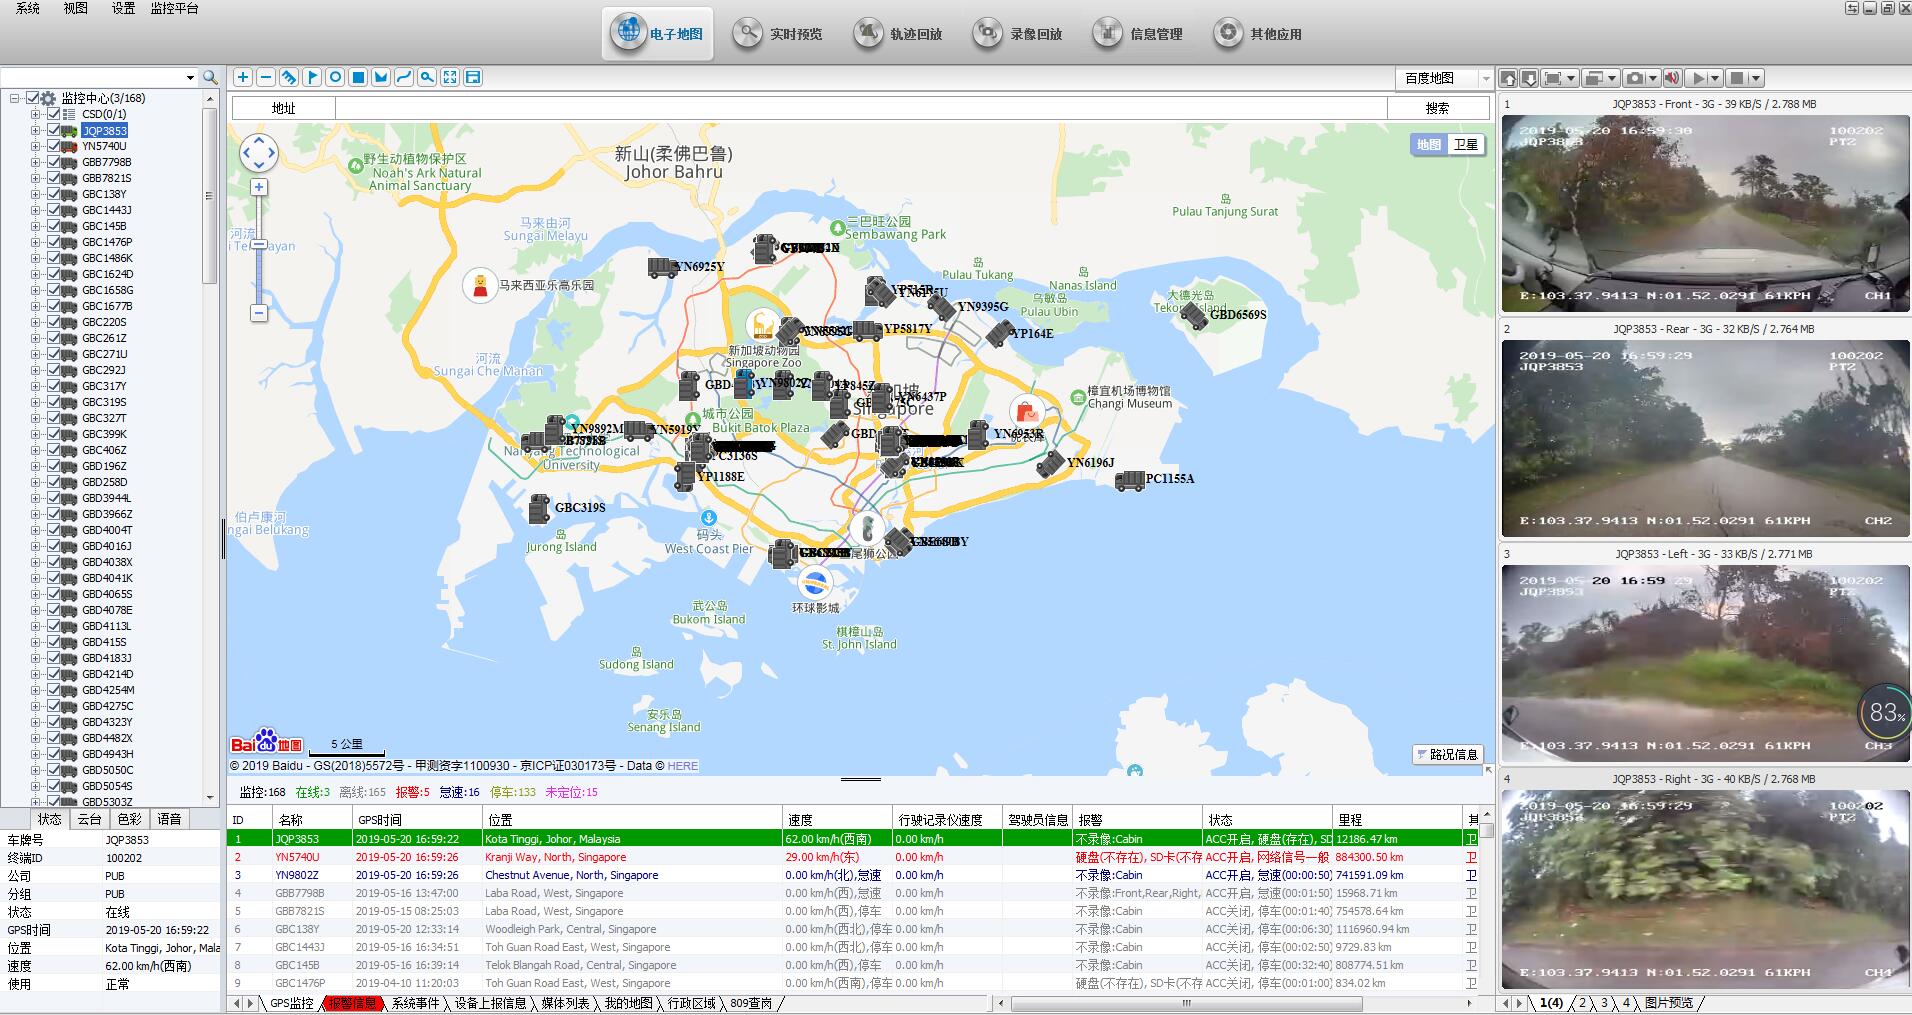Click the map zoom slider handle

[x=259, y=244]
